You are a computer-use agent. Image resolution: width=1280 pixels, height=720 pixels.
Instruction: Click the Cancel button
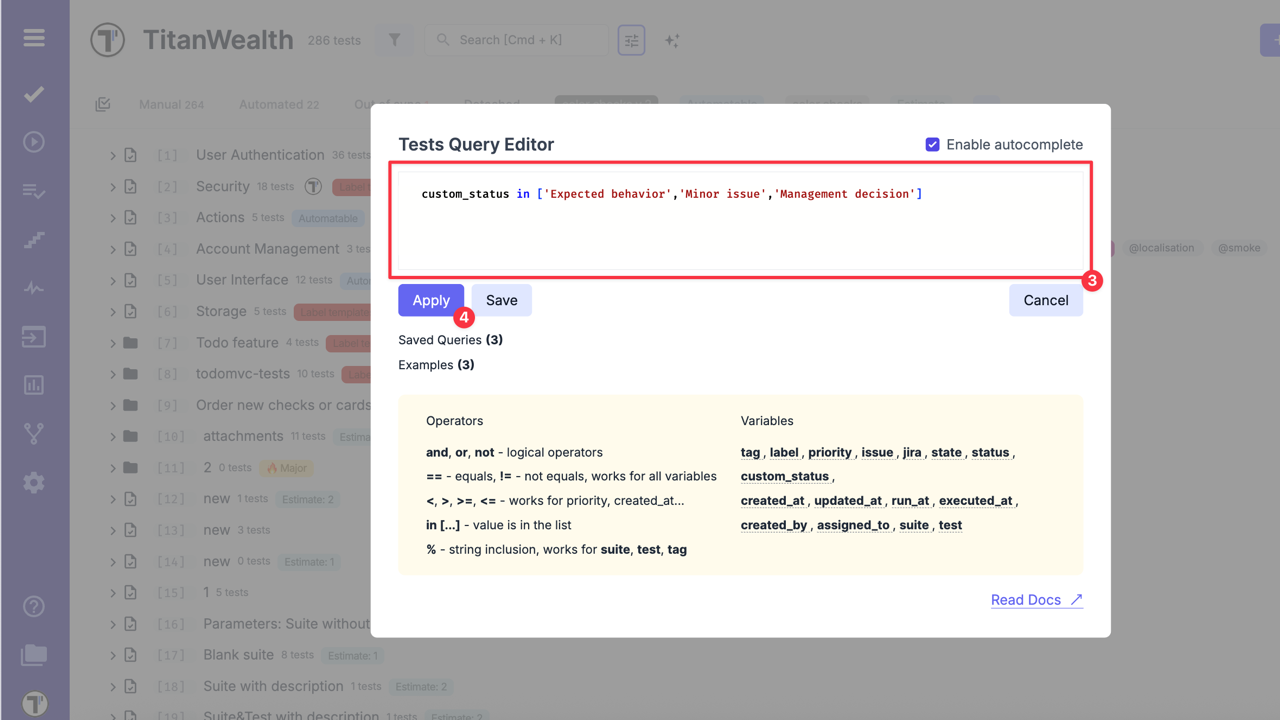[x=1045, y=300]
